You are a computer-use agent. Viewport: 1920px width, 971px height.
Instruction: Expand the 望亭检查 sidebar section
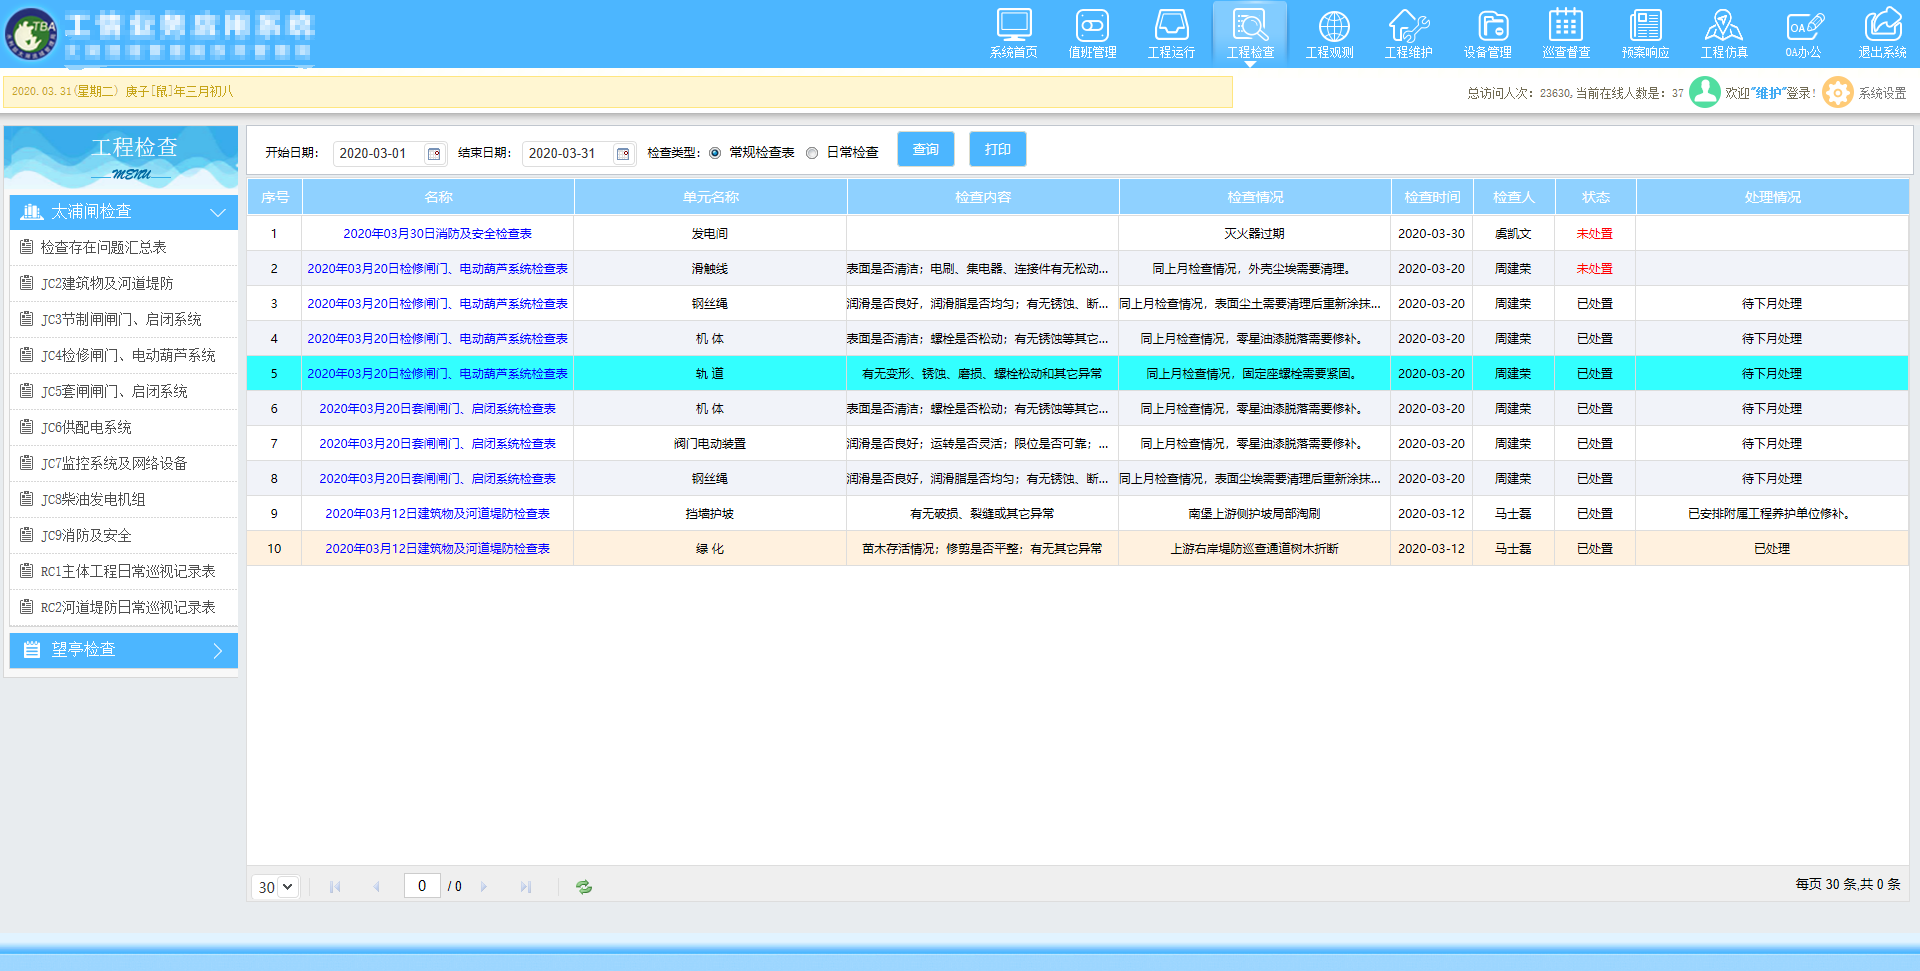coord(124,650)
